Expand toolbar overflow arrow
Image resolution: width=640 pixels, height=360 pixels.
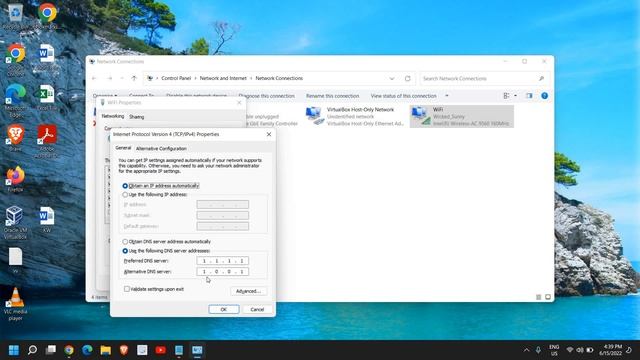point(447,96)
